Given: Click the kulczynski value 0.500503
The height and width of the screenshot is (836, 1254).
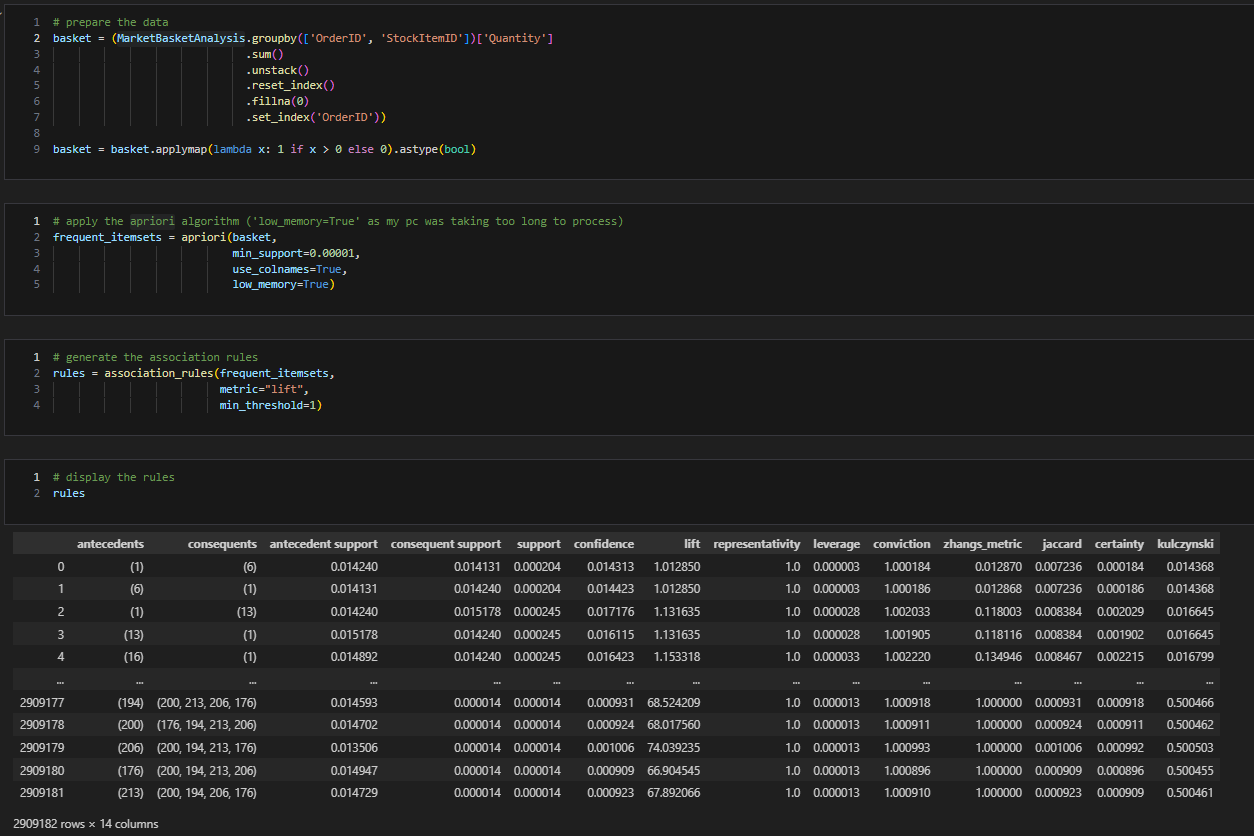Looking at the screenshot, I should pos(1190,747).
